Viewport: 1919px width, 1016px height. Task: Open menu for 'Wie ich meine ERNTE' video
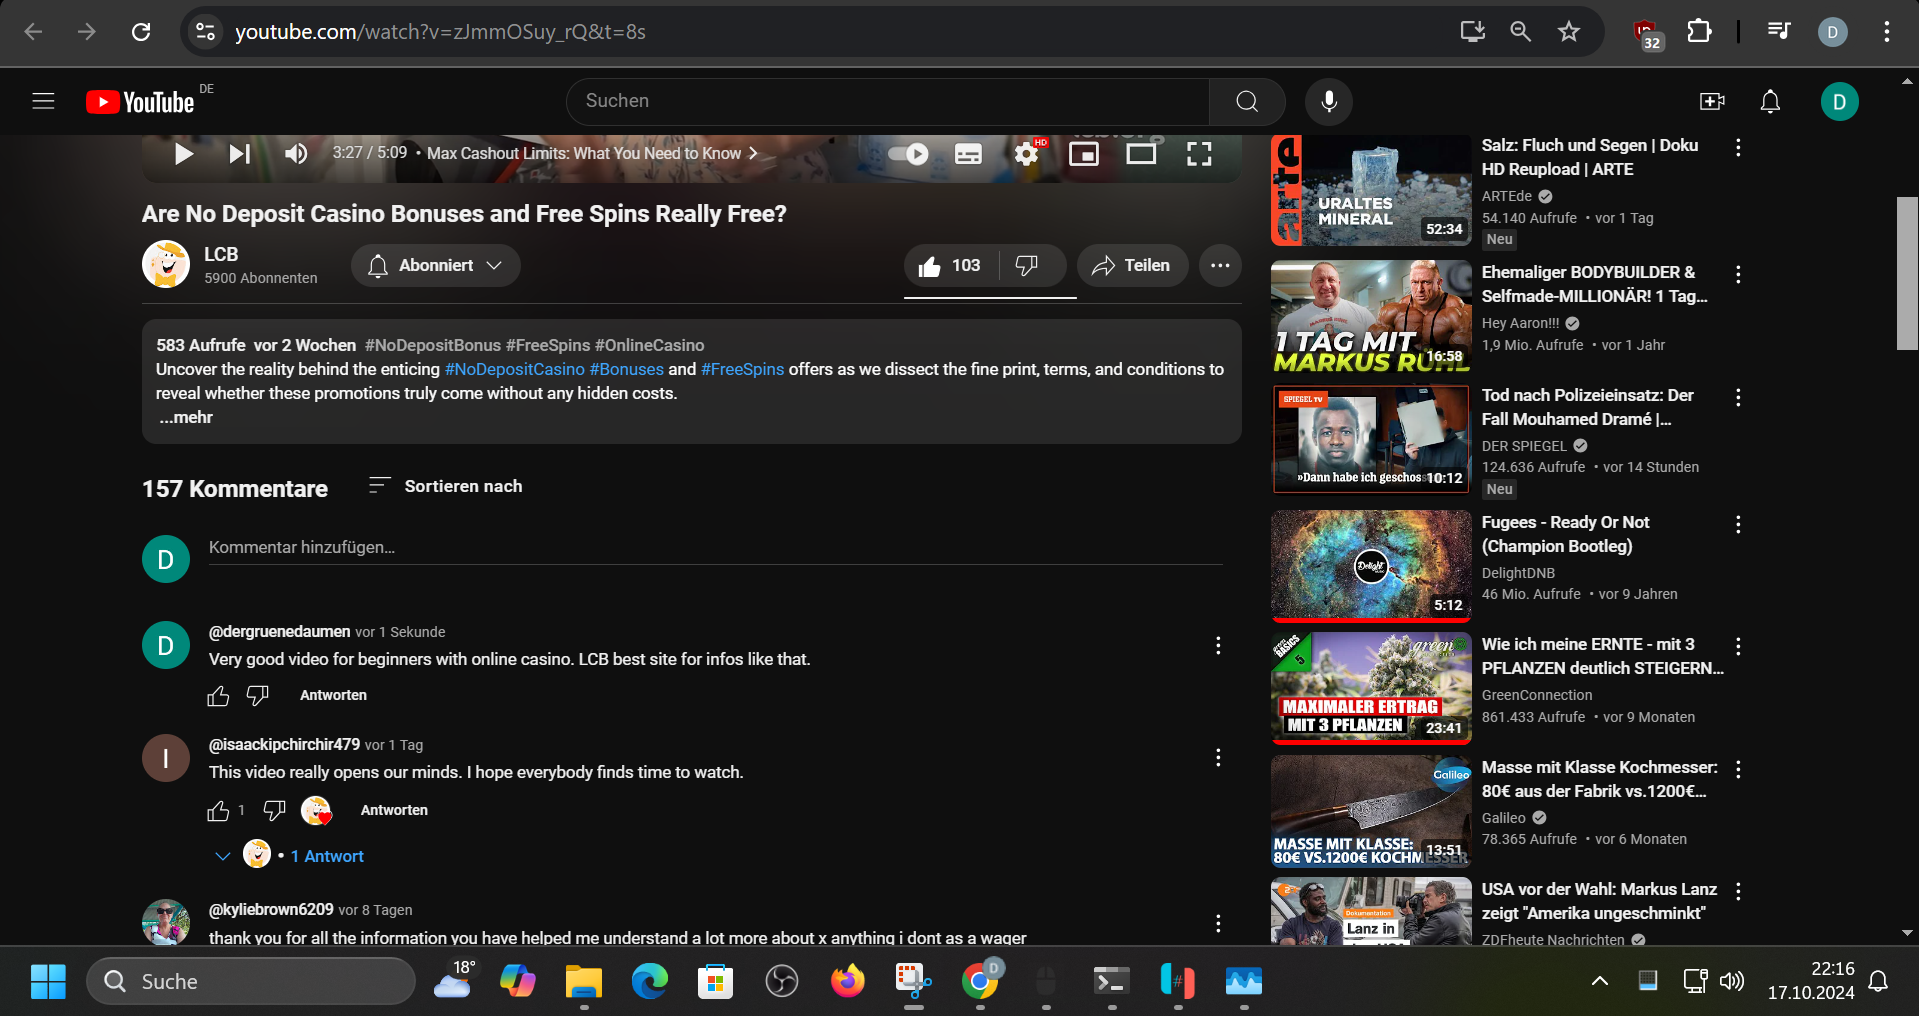1738,647
